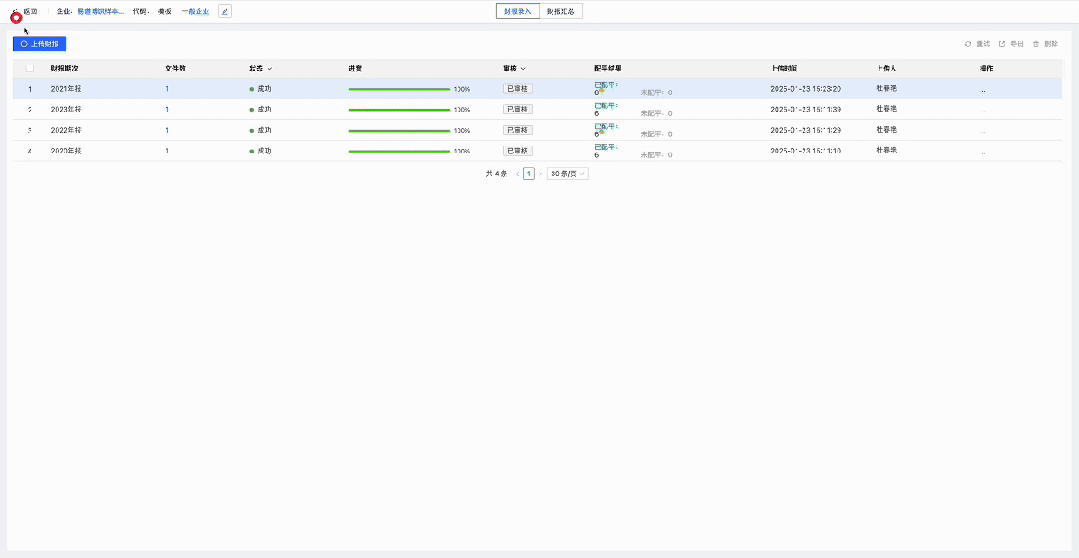The image size is (1079, 558).
Task: Click the 删除 trash icon
Action: point(1036,44)
